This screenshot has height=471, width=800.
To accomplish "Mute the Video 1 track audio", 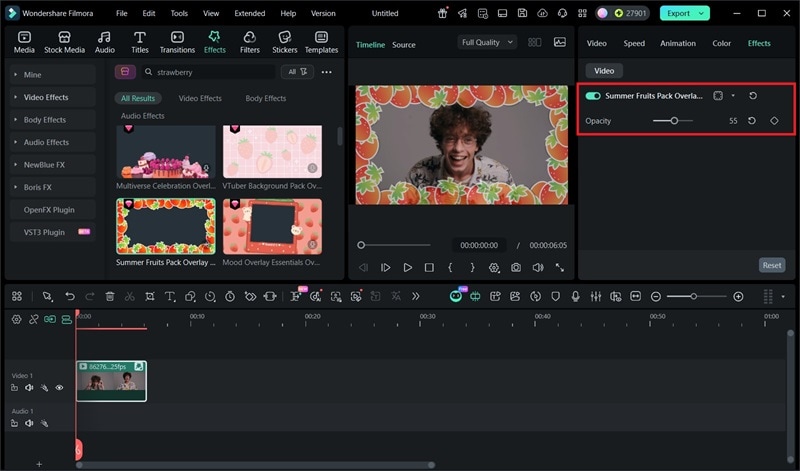I will 29,387.
